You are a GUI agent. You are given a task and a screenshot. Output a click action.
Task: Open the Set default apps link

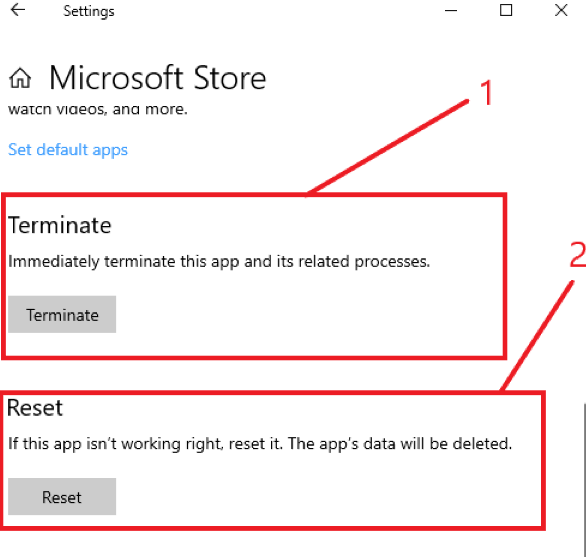pos(68,150)
